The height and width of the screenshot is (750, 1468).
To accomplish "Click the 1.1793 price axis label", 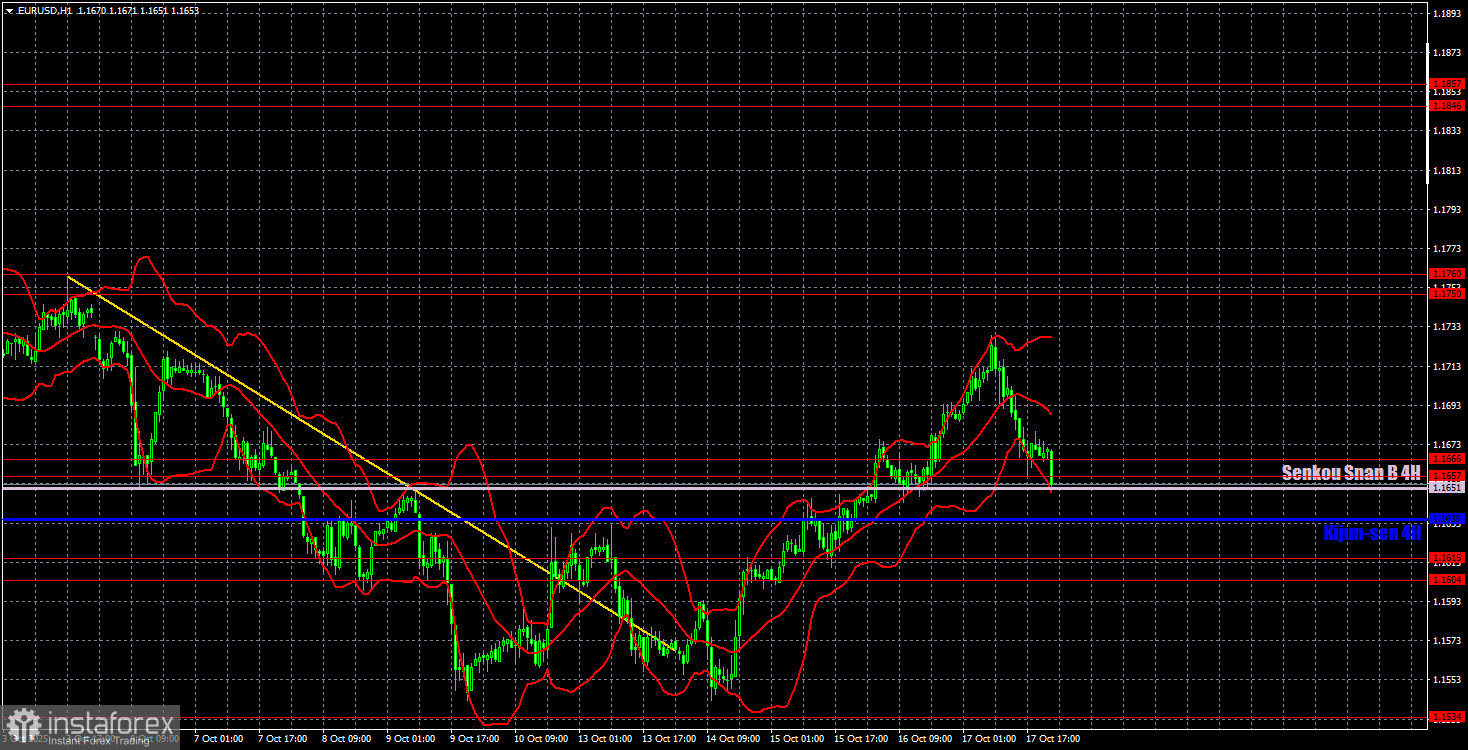I will (x=1447, y=209).
